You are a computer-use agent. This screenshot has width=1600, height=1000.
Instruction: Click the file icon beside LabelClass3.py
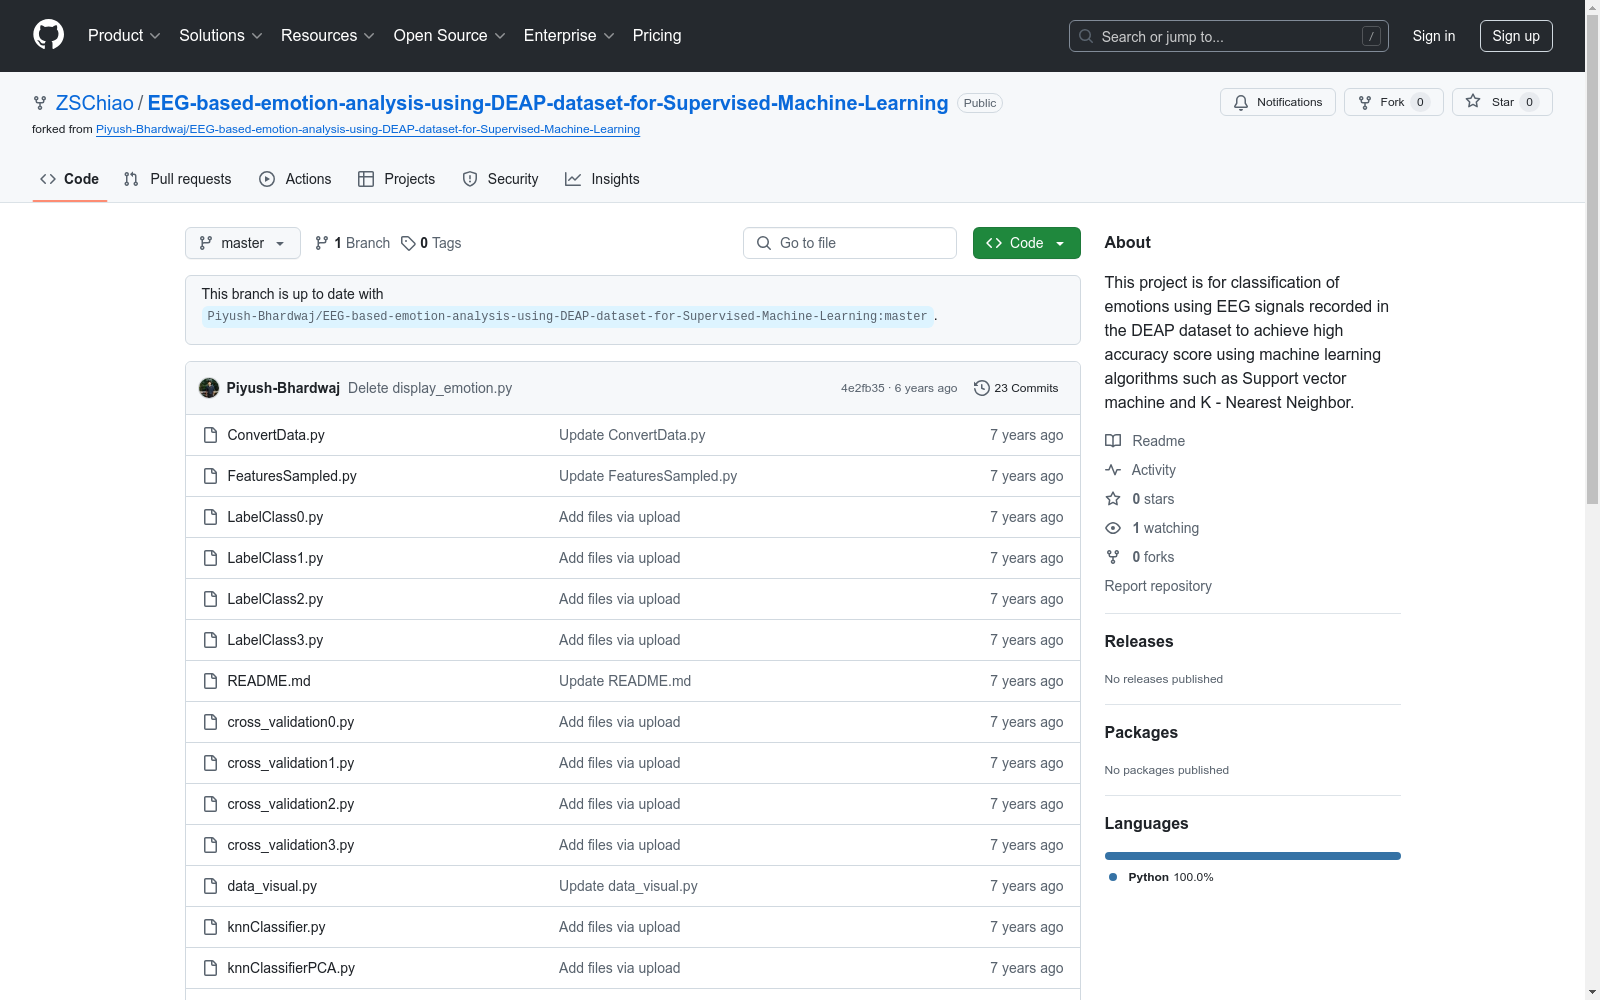[x=210, y=640]
